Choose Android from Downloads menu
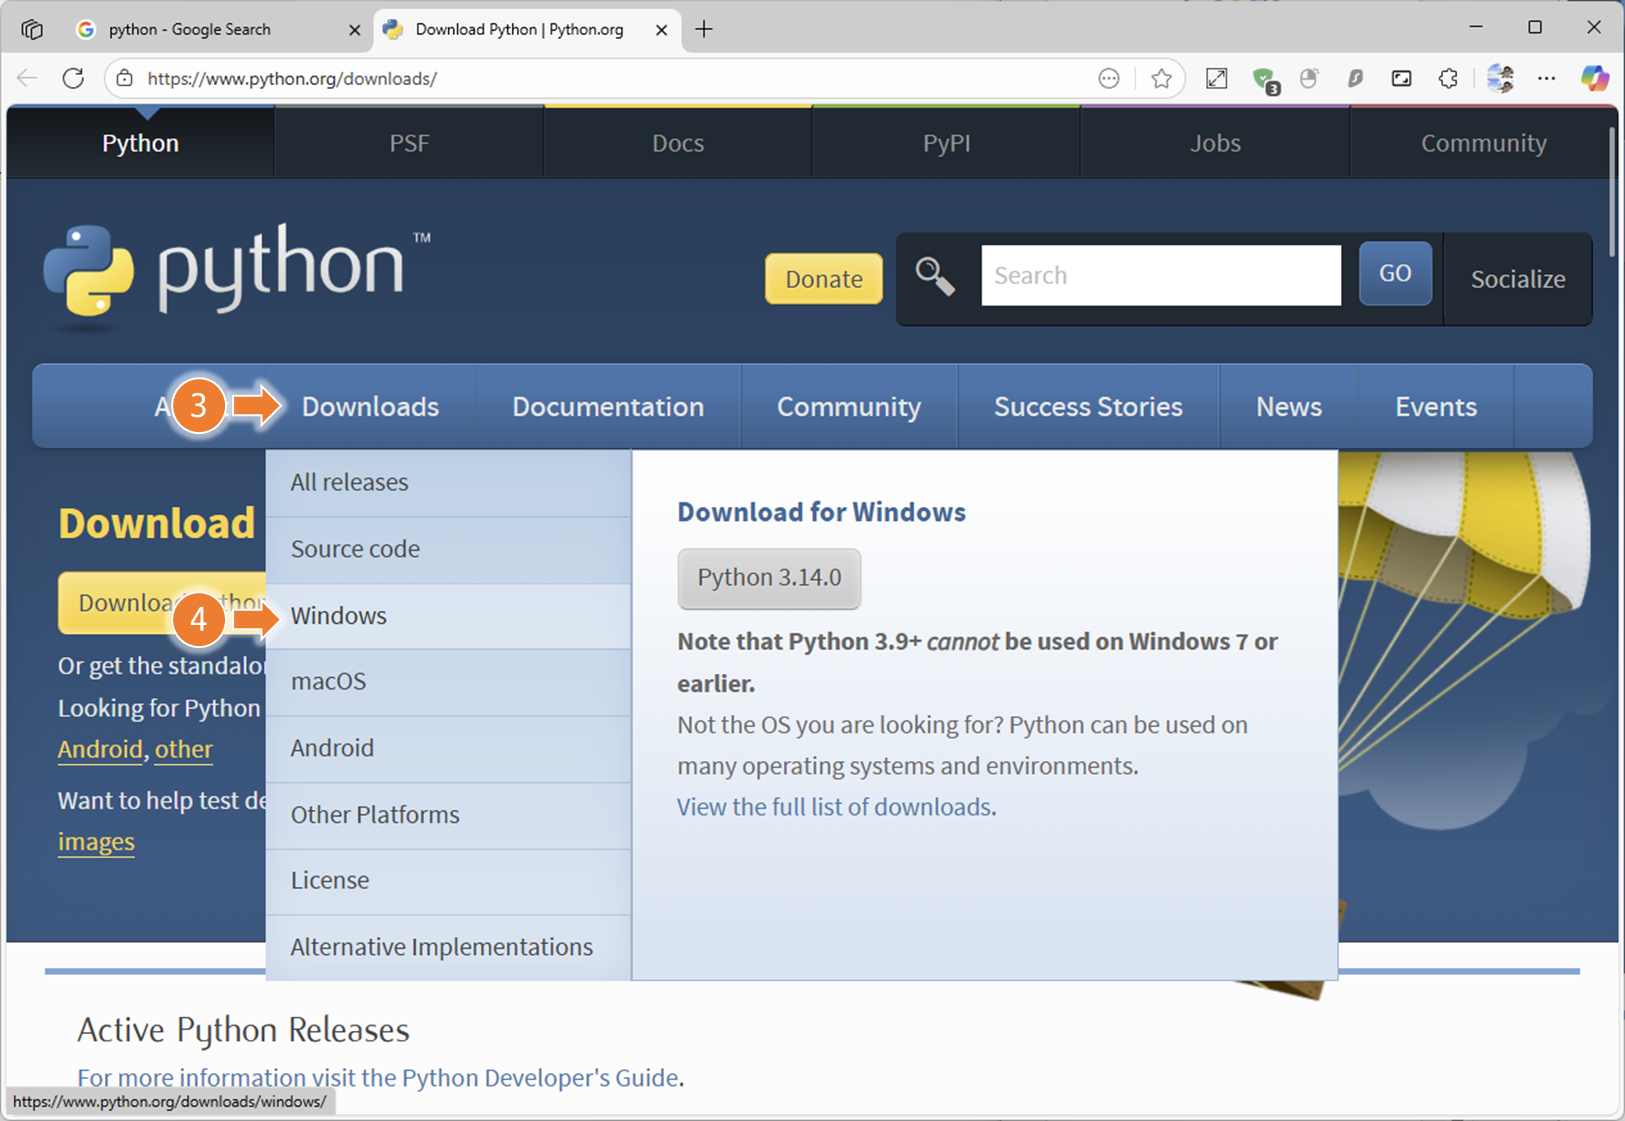The height and width of the screenshot is (1121, 1625). 448,748
